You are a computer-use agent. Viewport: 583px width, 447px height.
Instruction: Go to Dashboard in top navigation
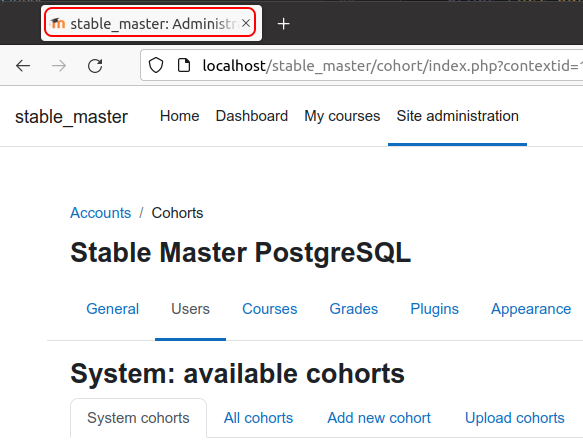coord(252,116)
